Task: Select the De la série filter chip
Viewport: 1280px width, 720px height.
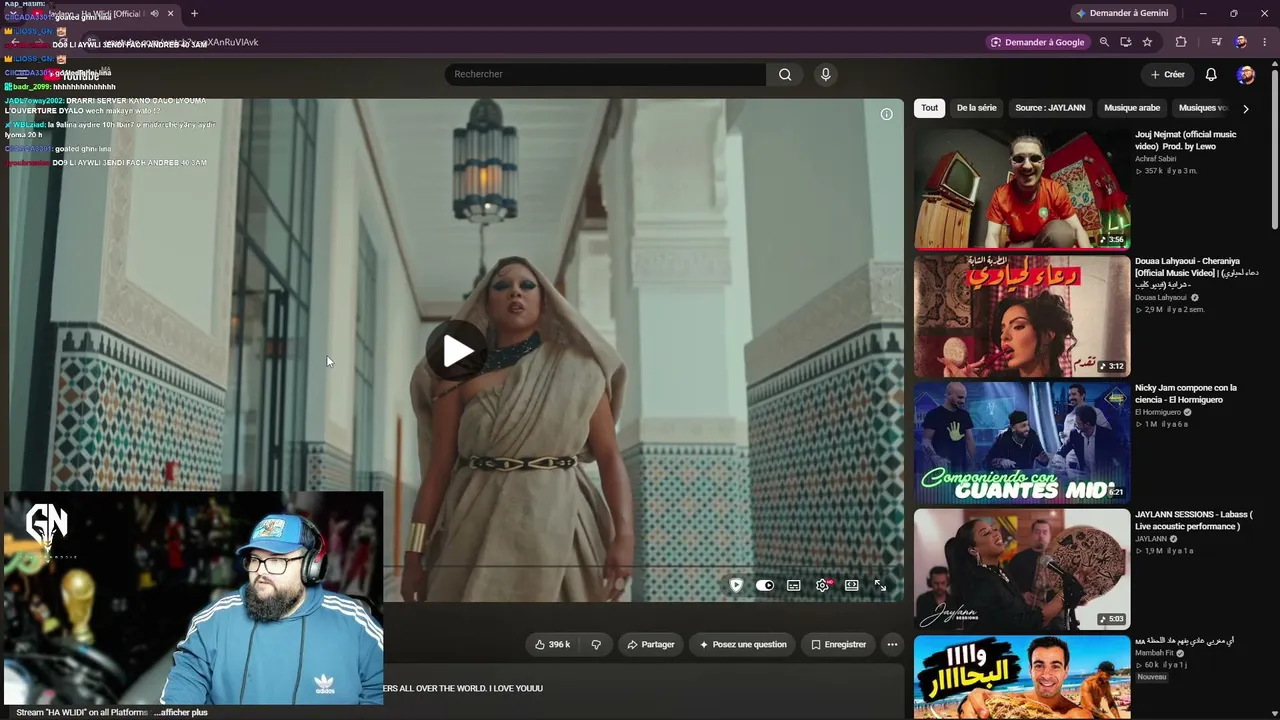Action: [977, 108]
